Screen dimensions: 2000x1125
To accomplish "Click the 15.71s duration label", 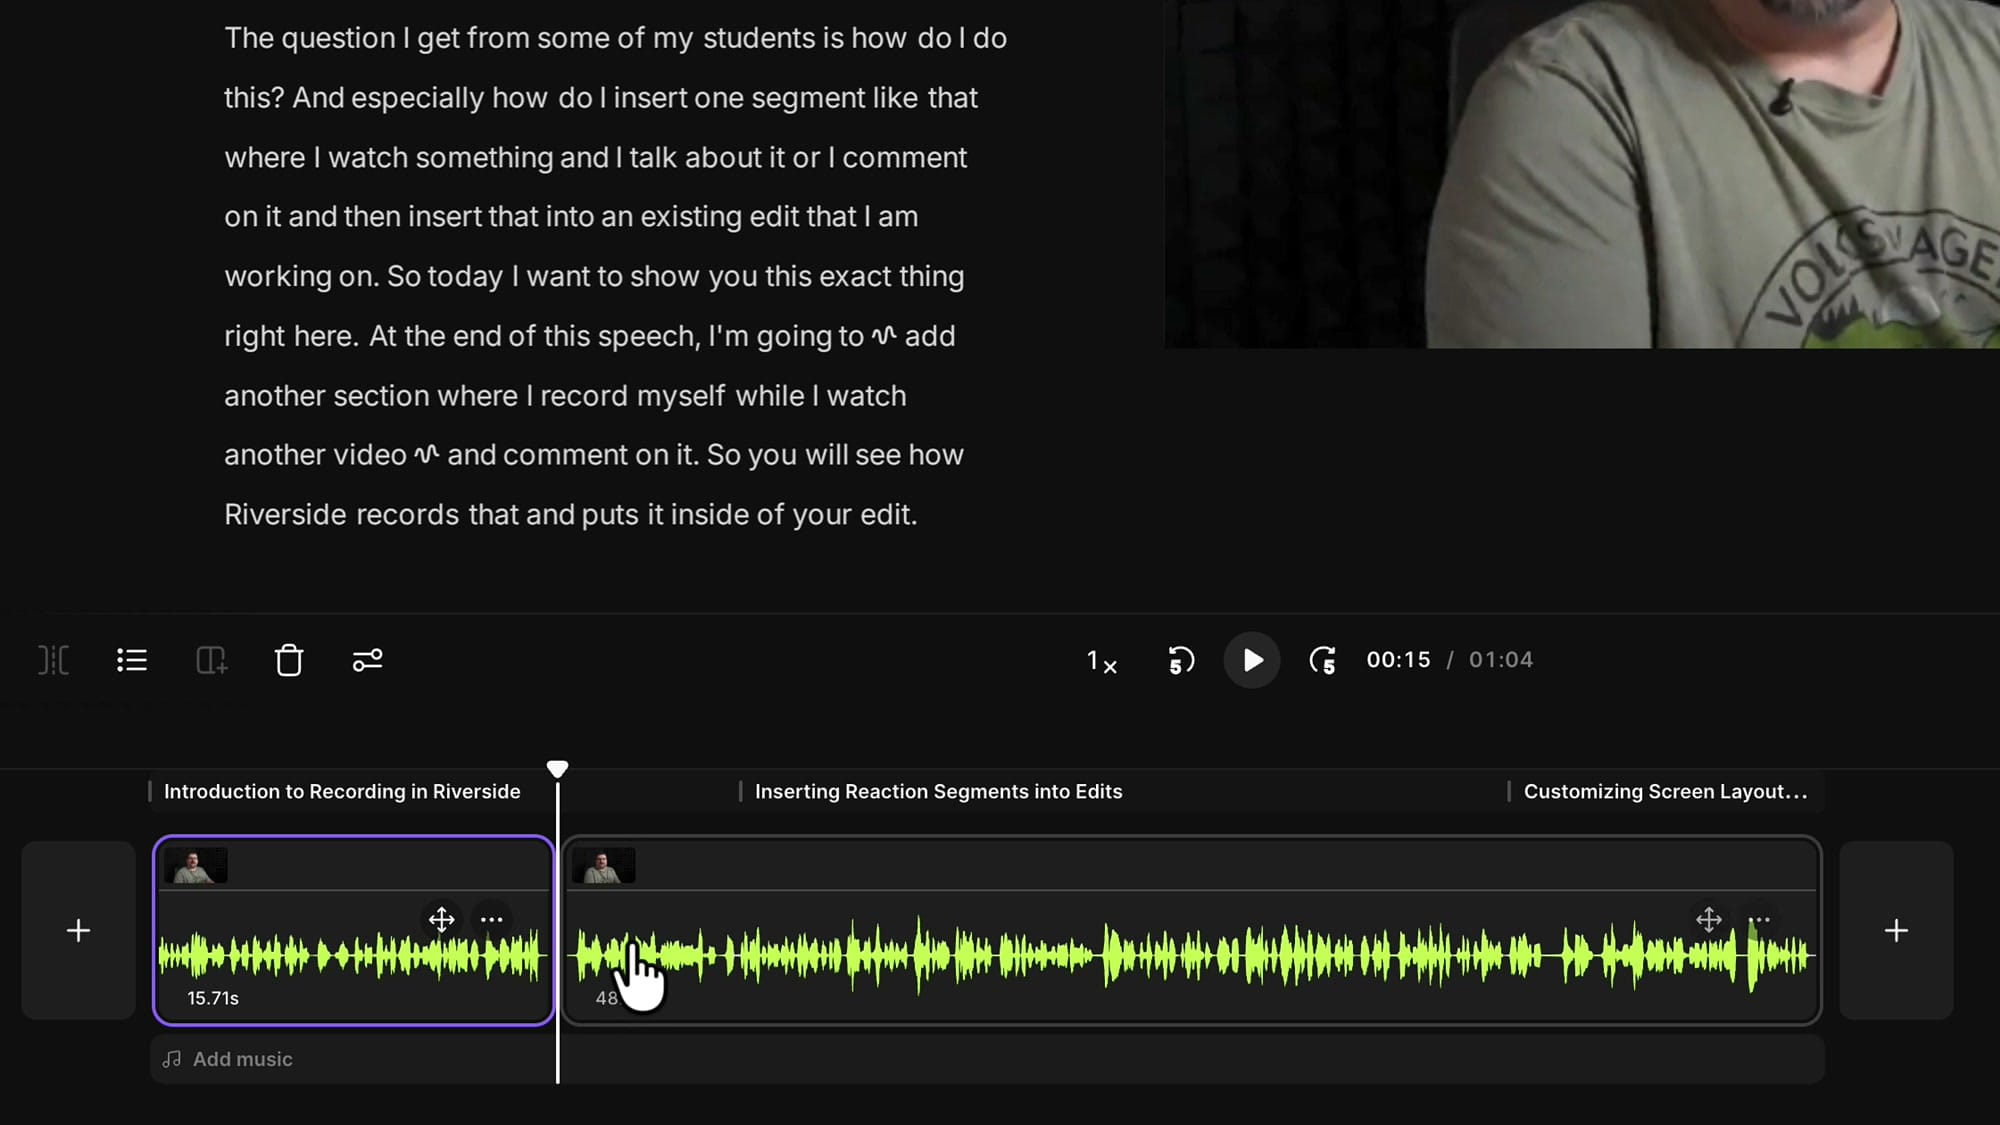I will (213, 998).
